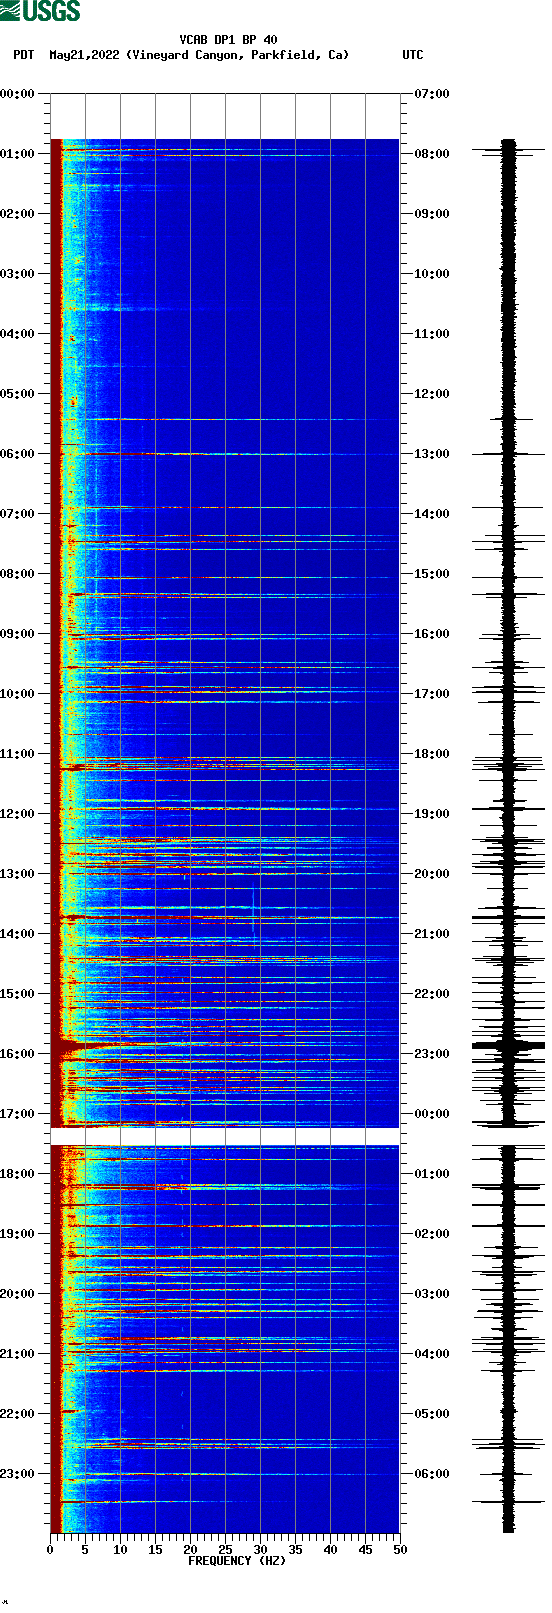Click the white data gap after 17:00 PDT
Viewport: 552px width, 1613px height.
[225, 1136]
